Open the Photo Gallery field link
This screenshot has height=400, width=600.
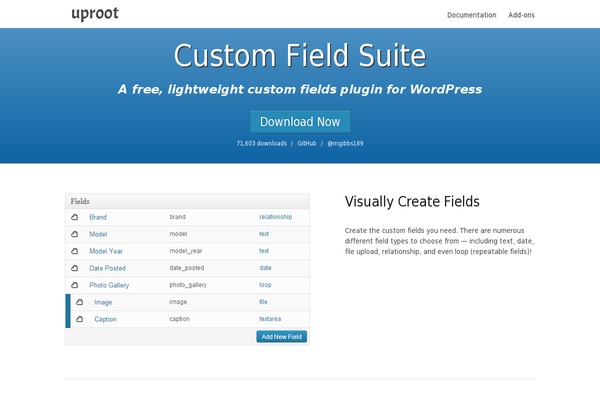(x=109, y=285)
